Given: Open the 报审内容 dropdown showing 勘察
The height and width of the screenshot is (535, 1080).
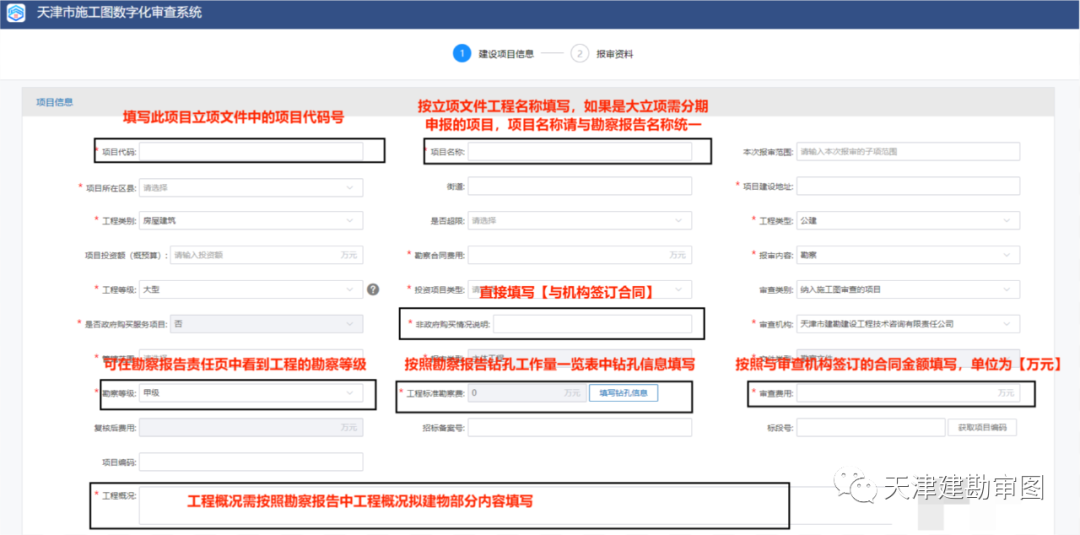Looking at the screenshot, I should pos(908,255).
